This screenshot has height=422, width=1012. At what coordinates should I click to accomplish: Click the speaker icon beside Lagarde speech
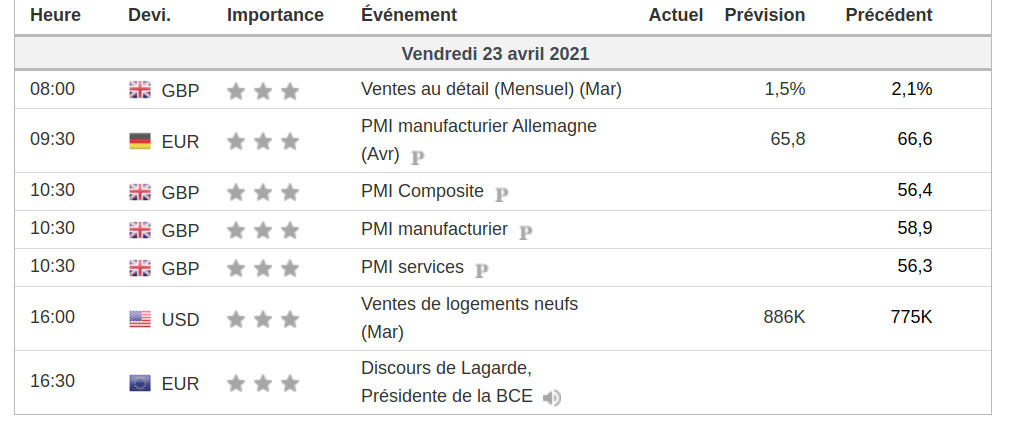(x=551, y=398)
